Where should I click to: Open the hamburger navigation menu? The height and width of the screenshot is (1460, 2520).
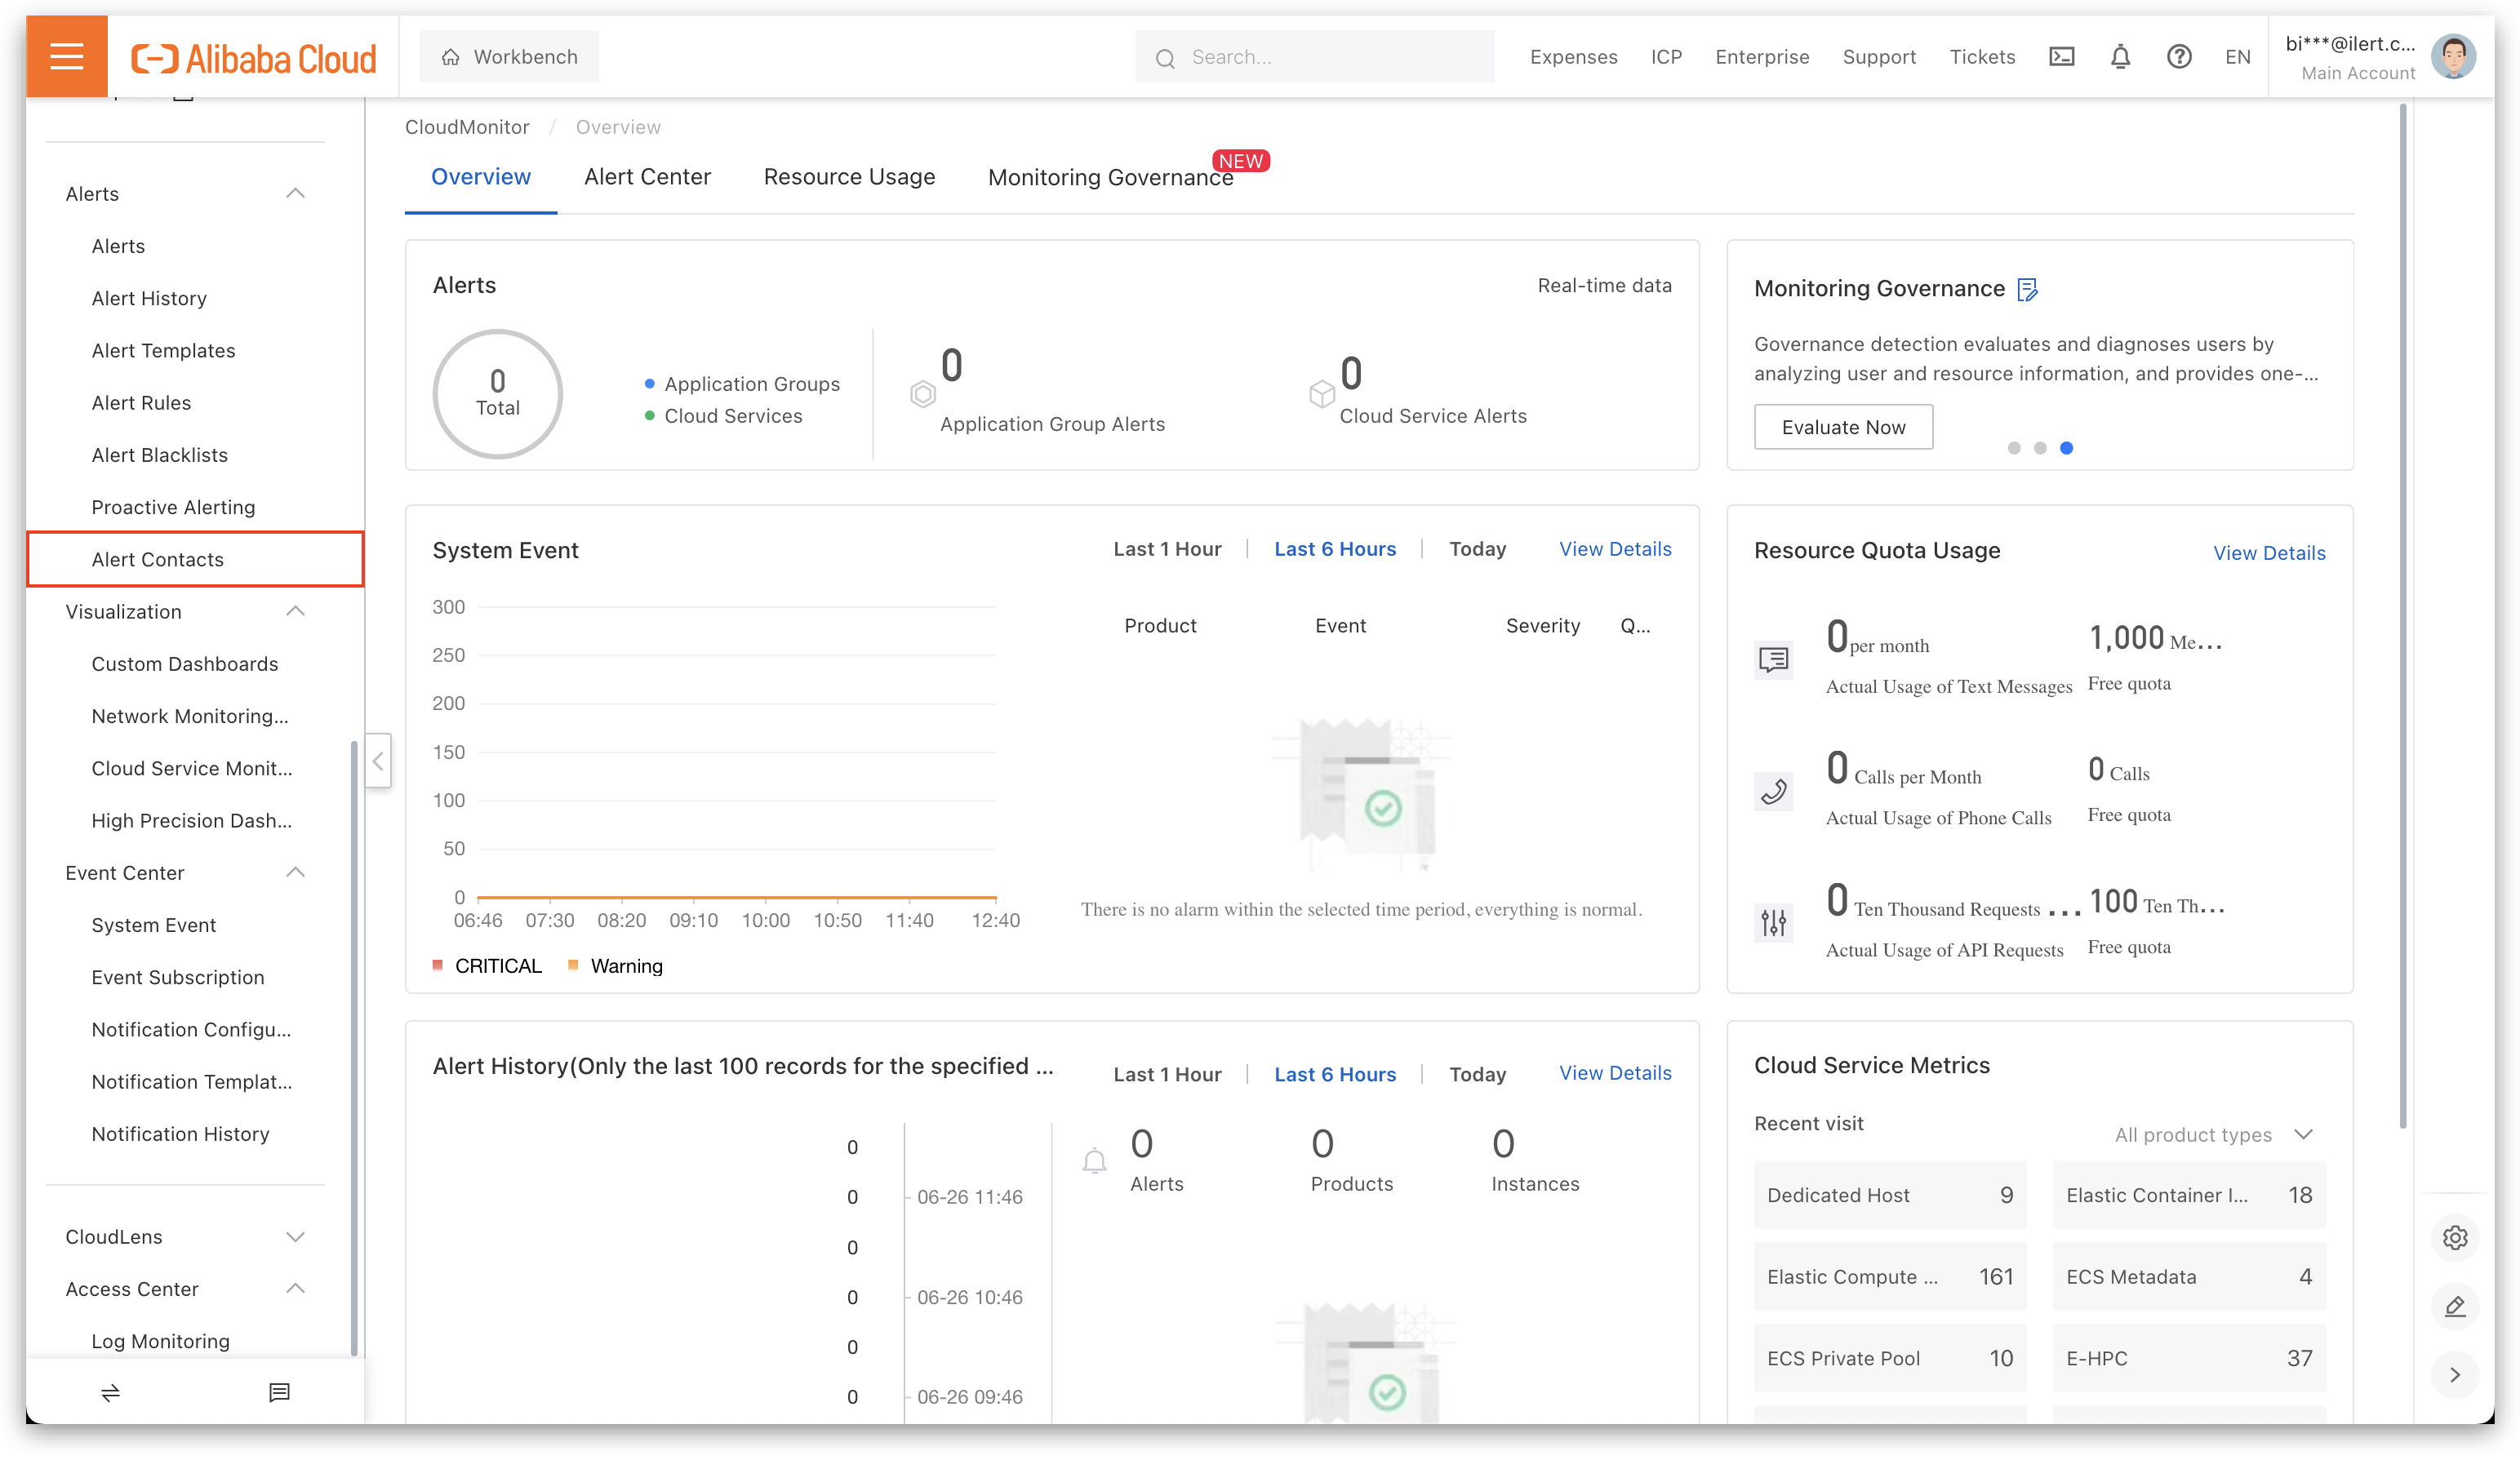point(66,57)
